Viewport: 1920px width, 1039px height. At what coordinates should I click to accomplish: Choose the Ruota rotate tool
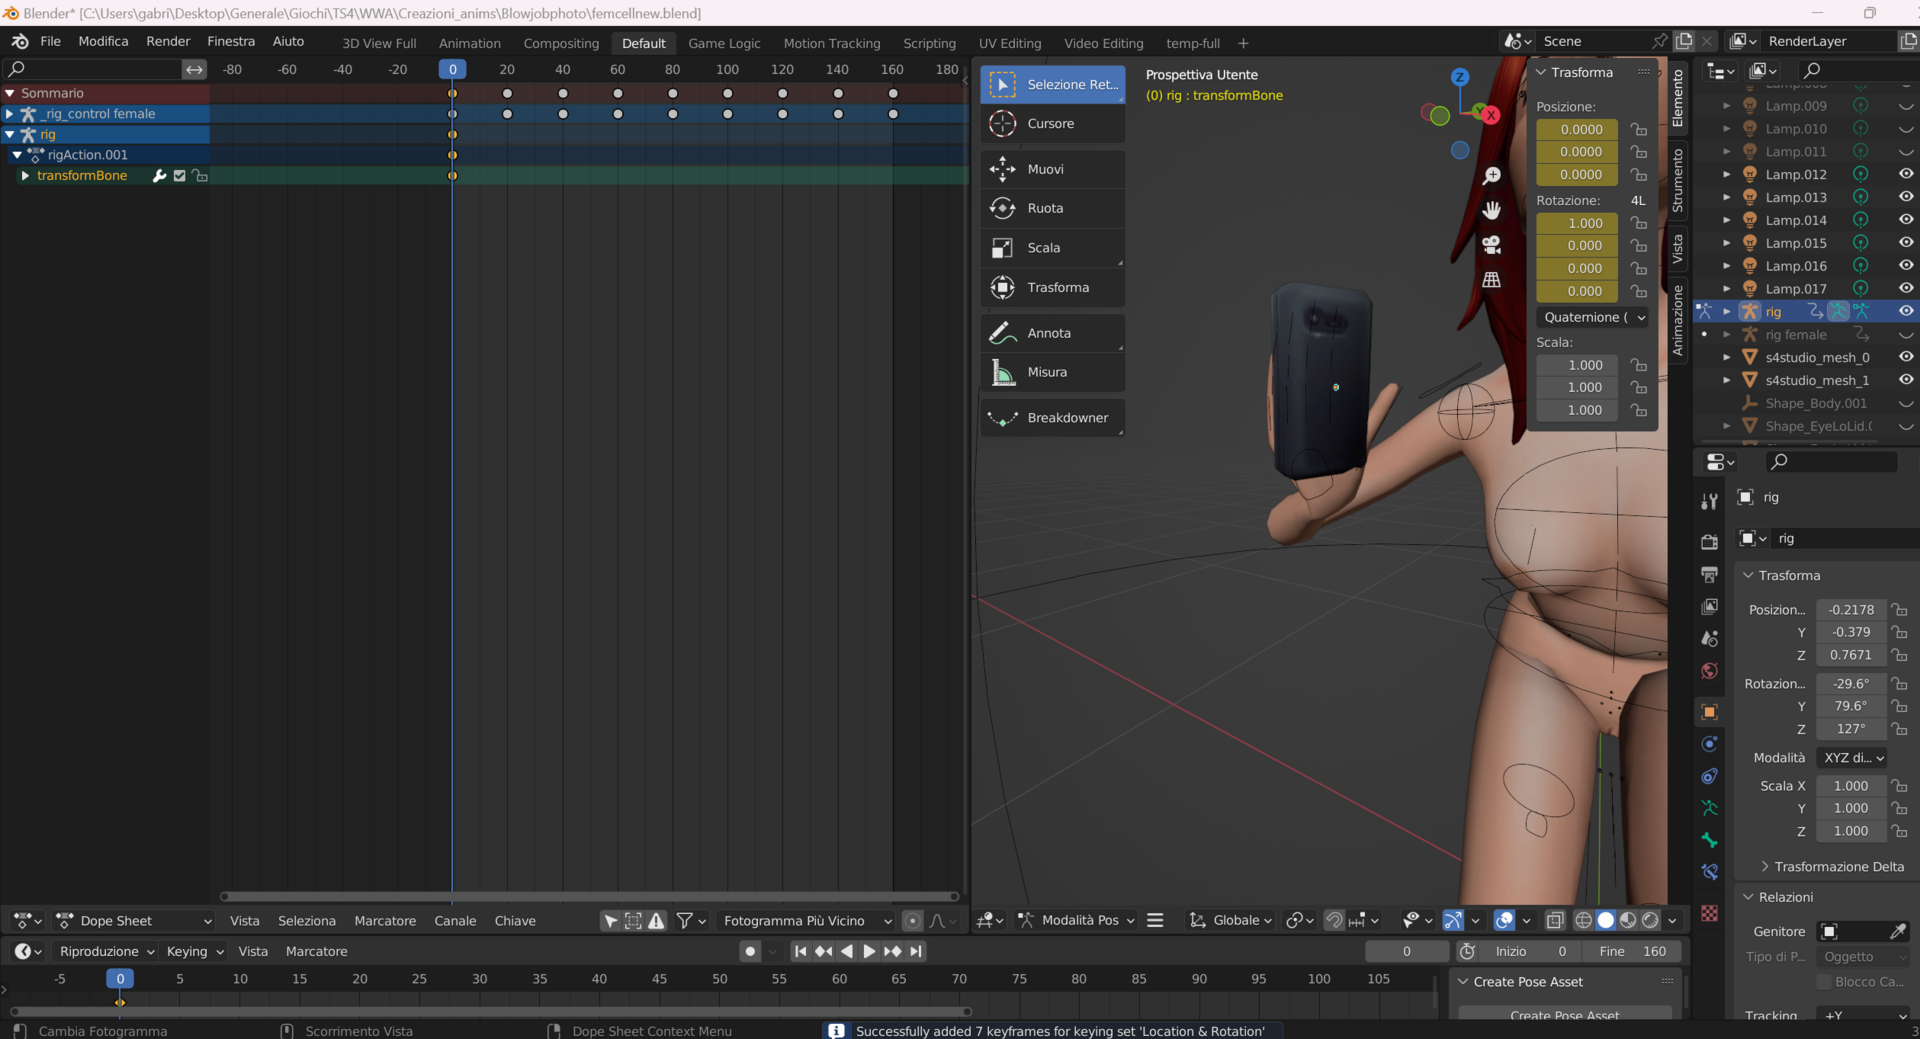[1052, 208]
